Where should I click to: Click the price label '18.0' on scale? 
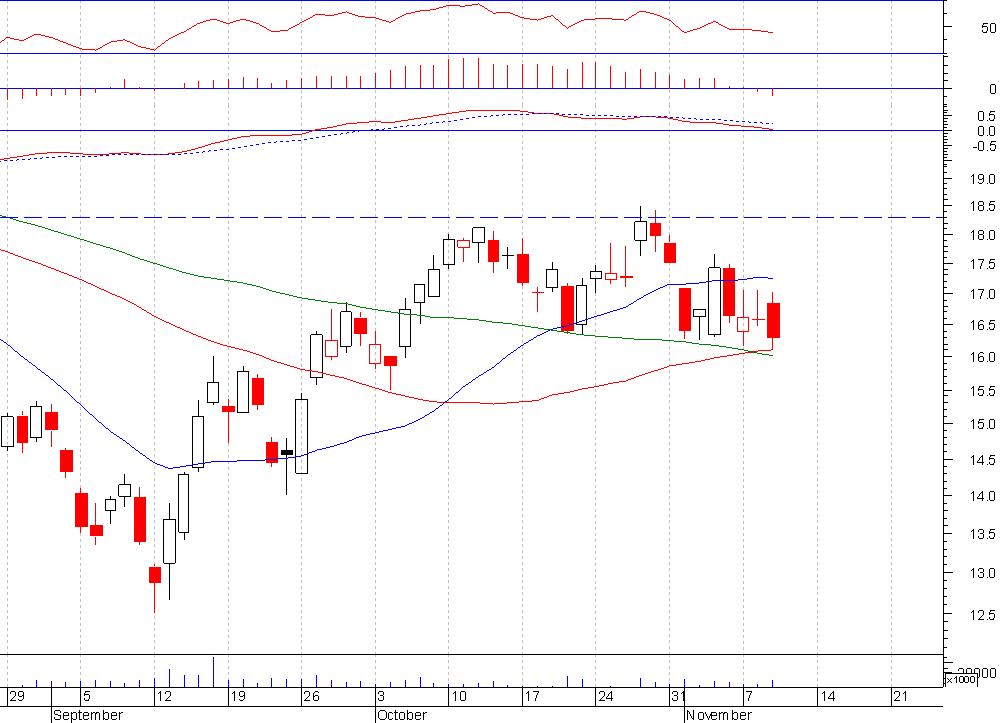[x=982, y=235]
